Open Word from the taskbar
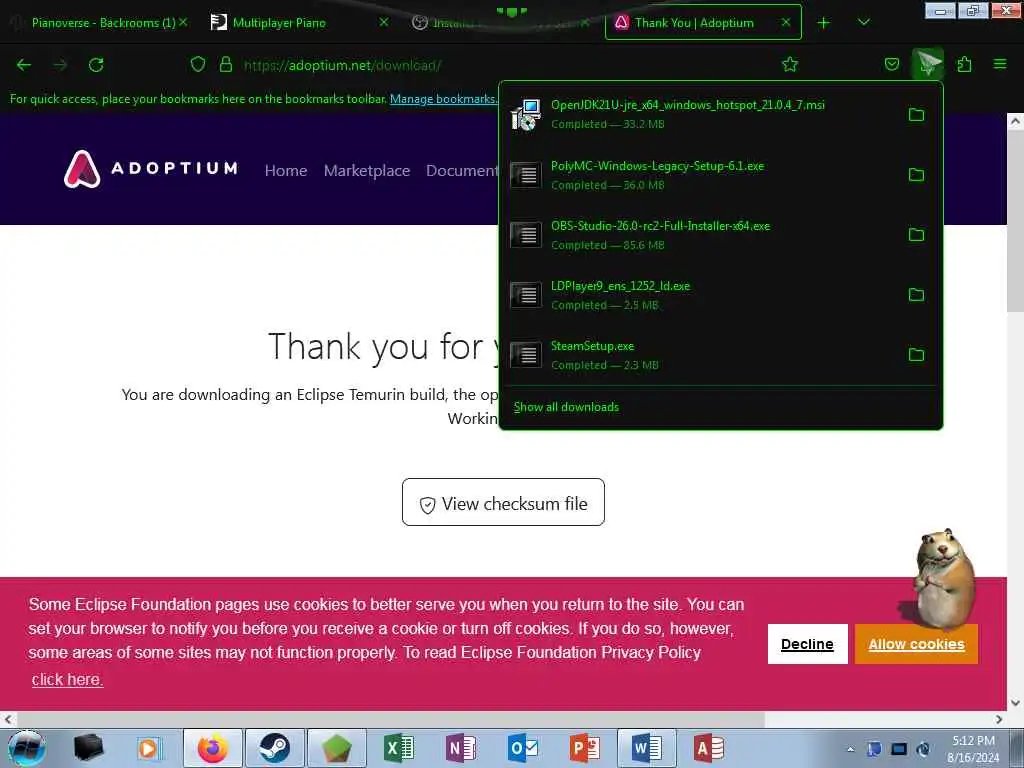This screenshot has height=768, width=1024. [647, 748]
